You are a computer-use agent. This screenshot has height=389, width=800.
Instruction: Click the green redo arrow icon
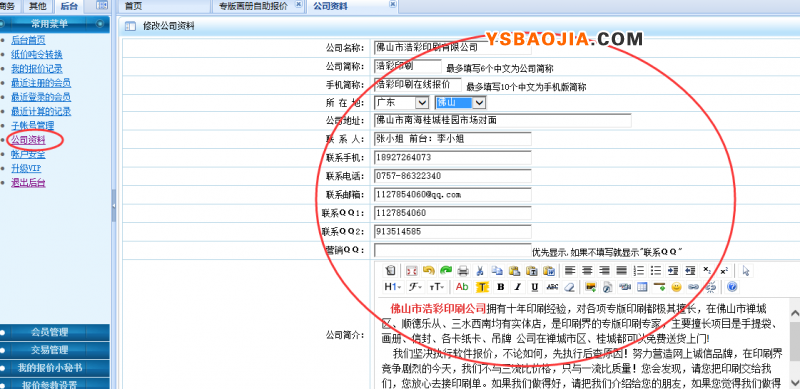[x=446, y=270]
